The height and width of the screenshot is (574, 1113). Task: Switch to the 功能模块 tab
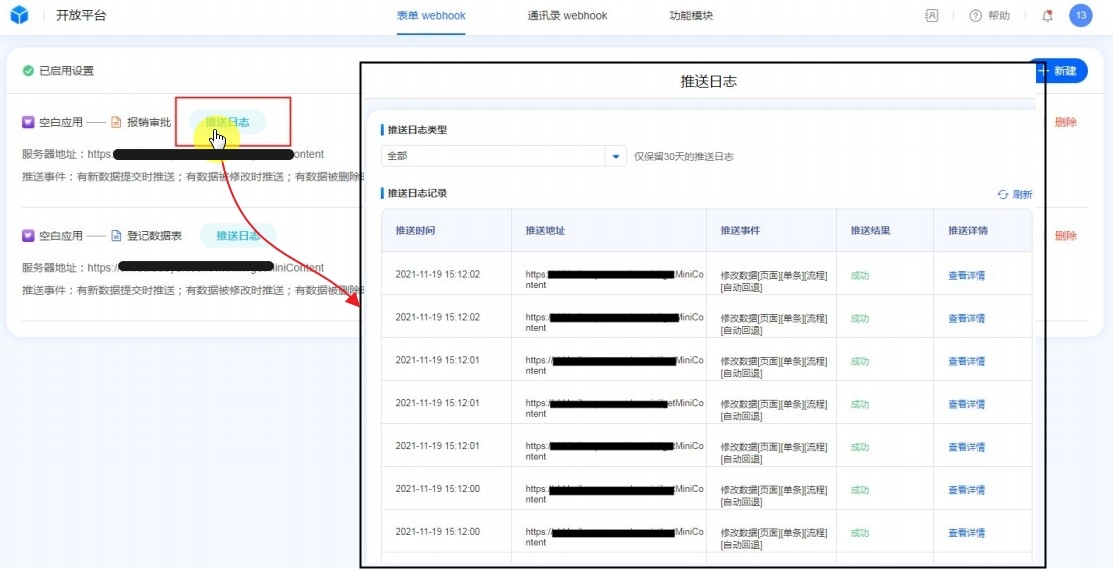pos(691,16)
